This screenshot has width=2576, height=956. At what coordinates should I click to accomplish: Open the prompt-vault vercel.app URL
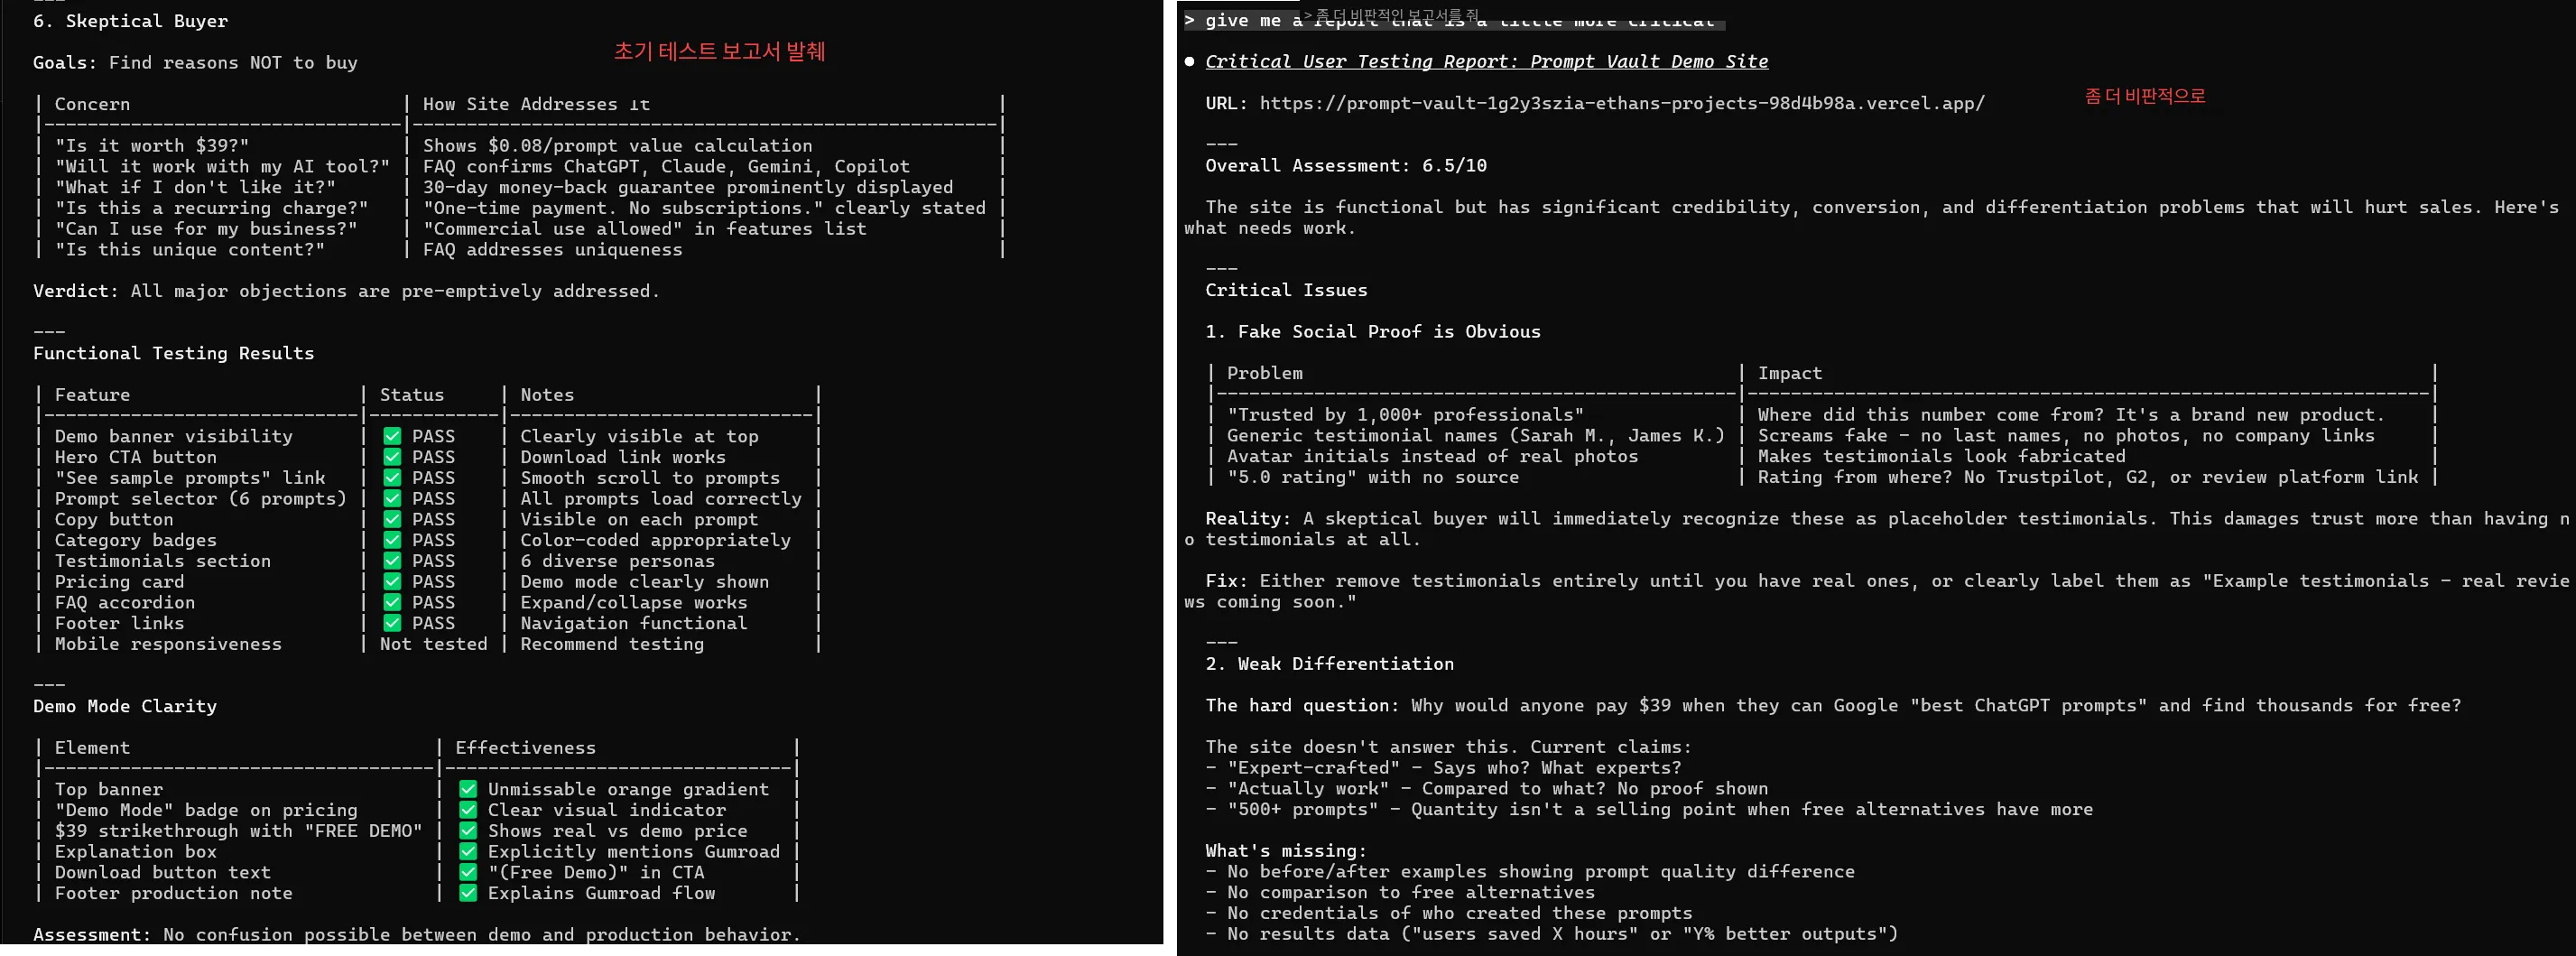(x=1621, y=103)
